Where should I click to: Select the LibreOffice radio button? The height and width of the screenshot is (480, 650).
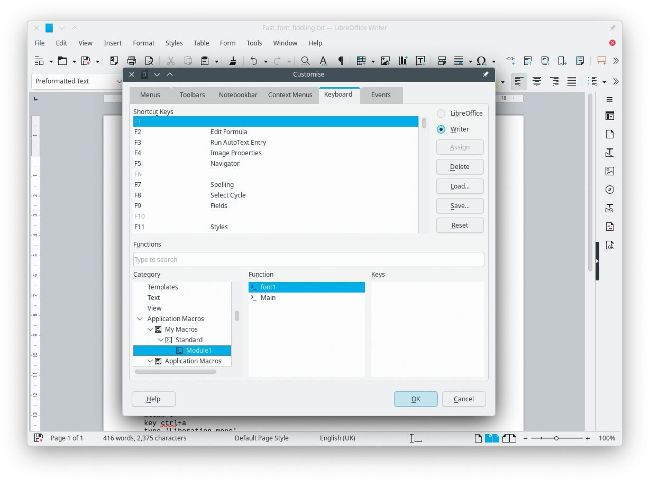point(441,114)
